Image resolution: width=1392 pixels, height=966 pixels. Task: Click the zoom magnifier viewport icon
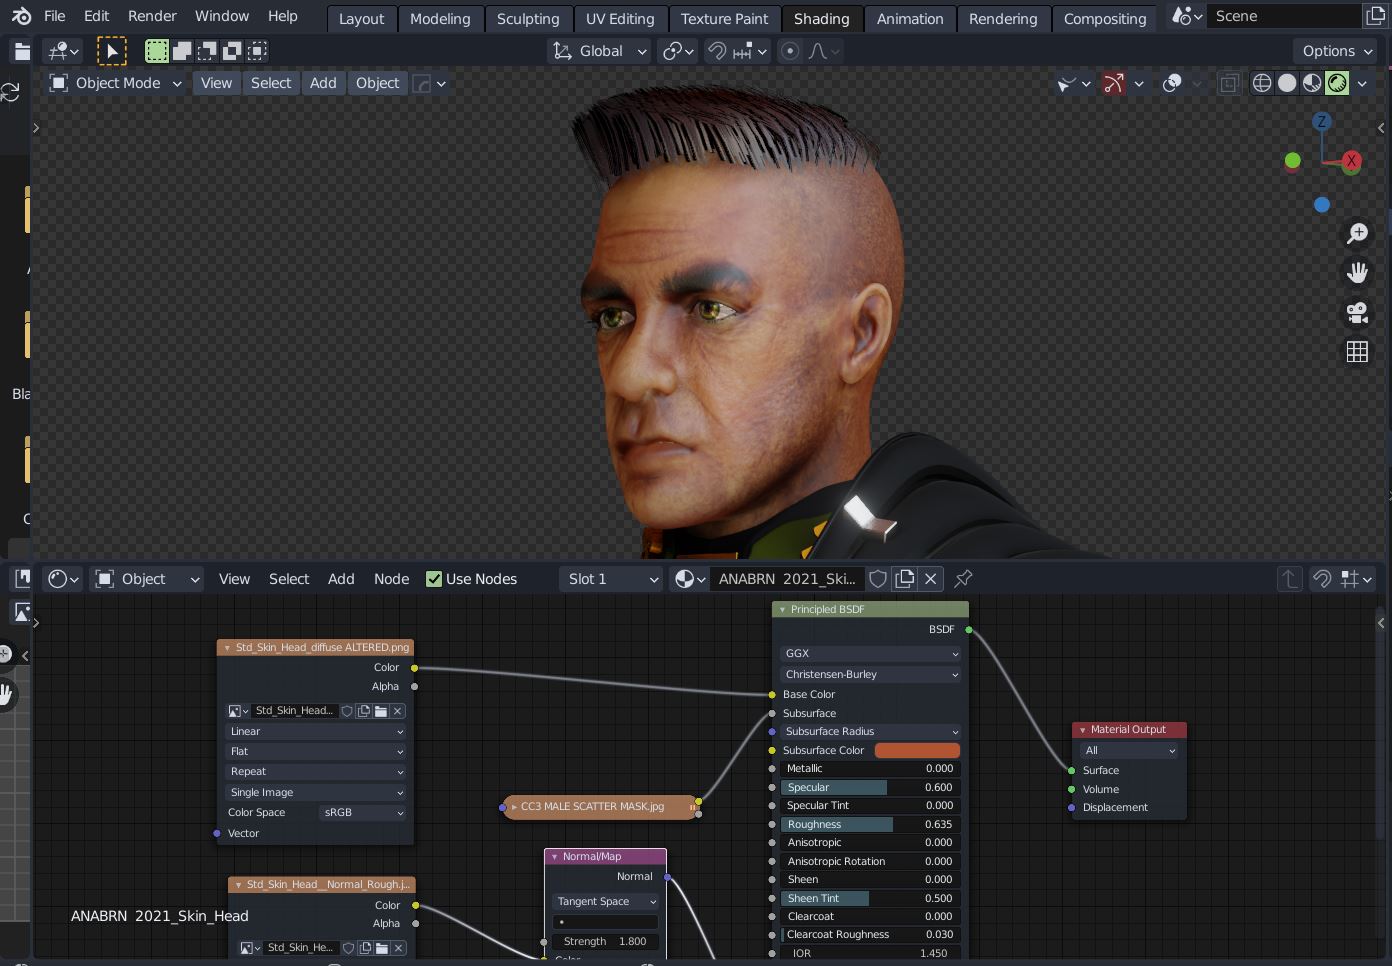[x=1357, y=233]
